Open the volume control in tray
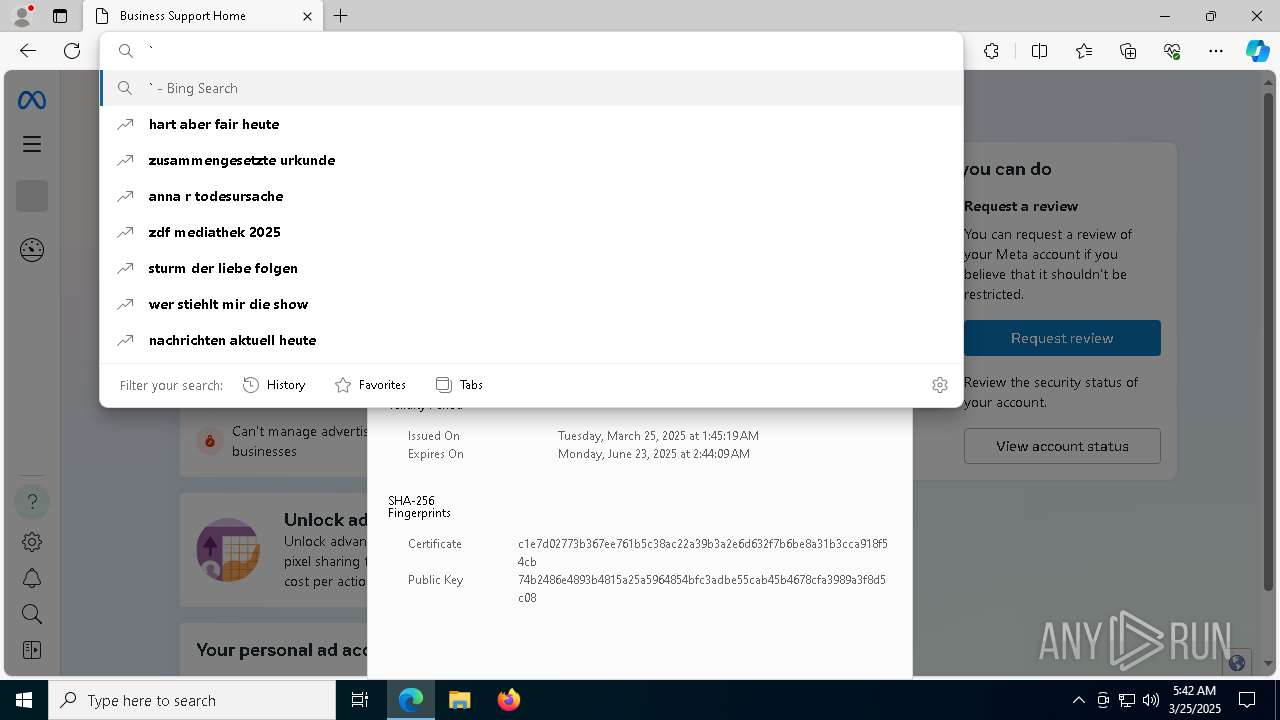 coord(1150,700)
